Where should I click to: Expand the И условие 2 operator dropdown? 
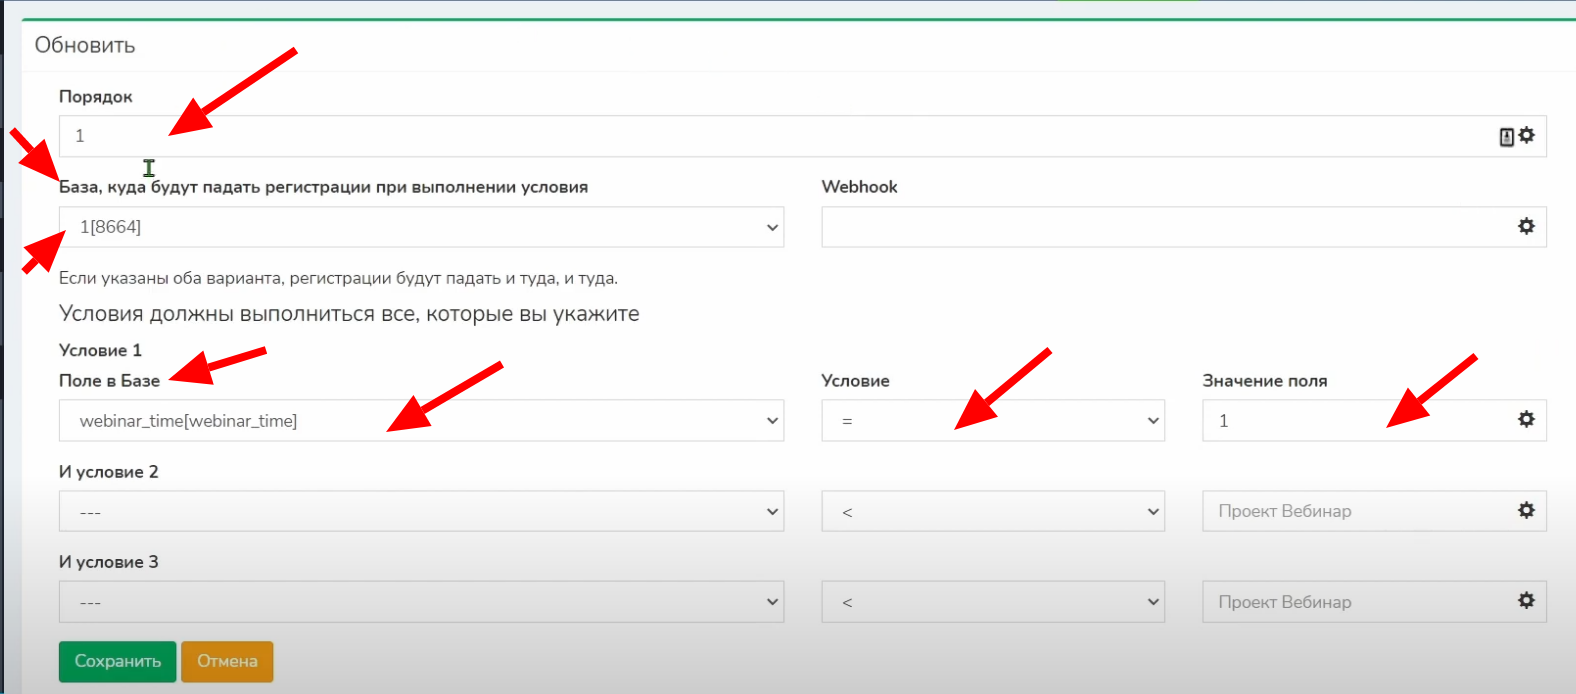(992, 511)
